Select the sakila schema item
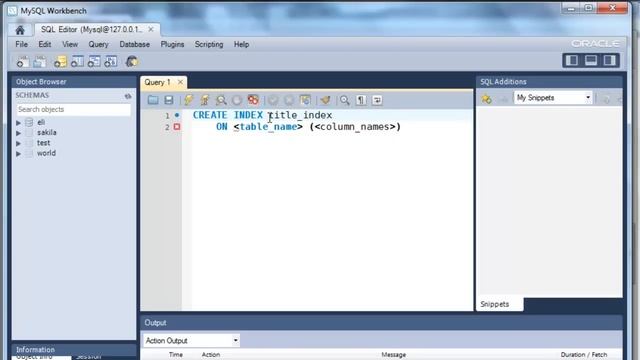Image resolution: width=640 pixels, height=360 pixels. click(47, 133)
